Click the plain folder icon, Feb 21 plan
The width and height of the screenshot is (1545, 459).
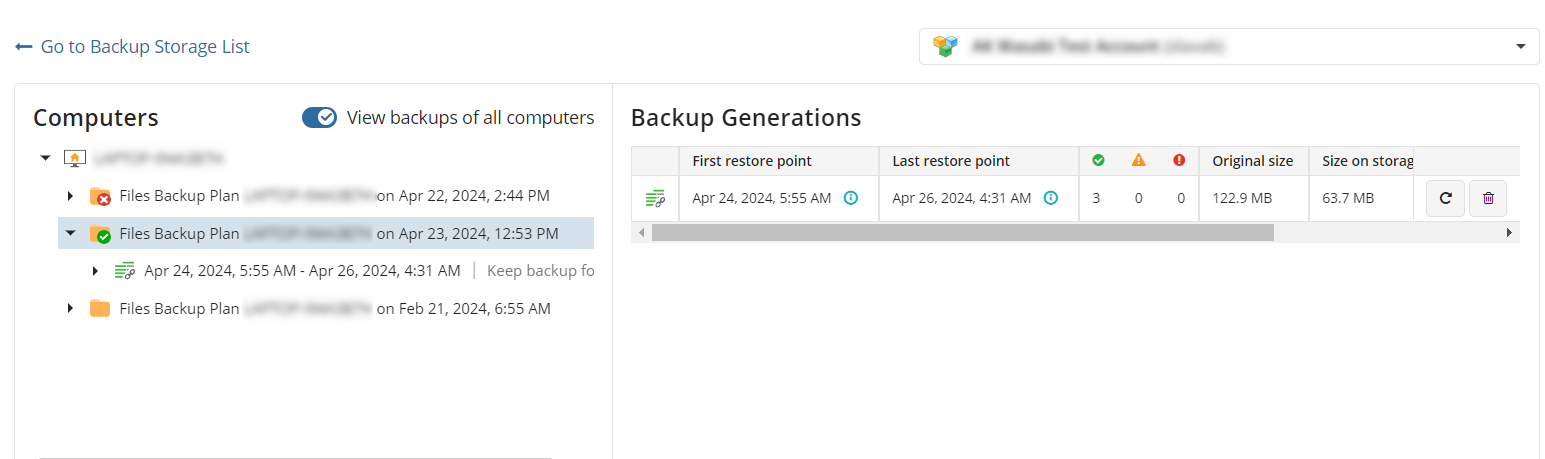pyautogui.click(x=100, y=309)
